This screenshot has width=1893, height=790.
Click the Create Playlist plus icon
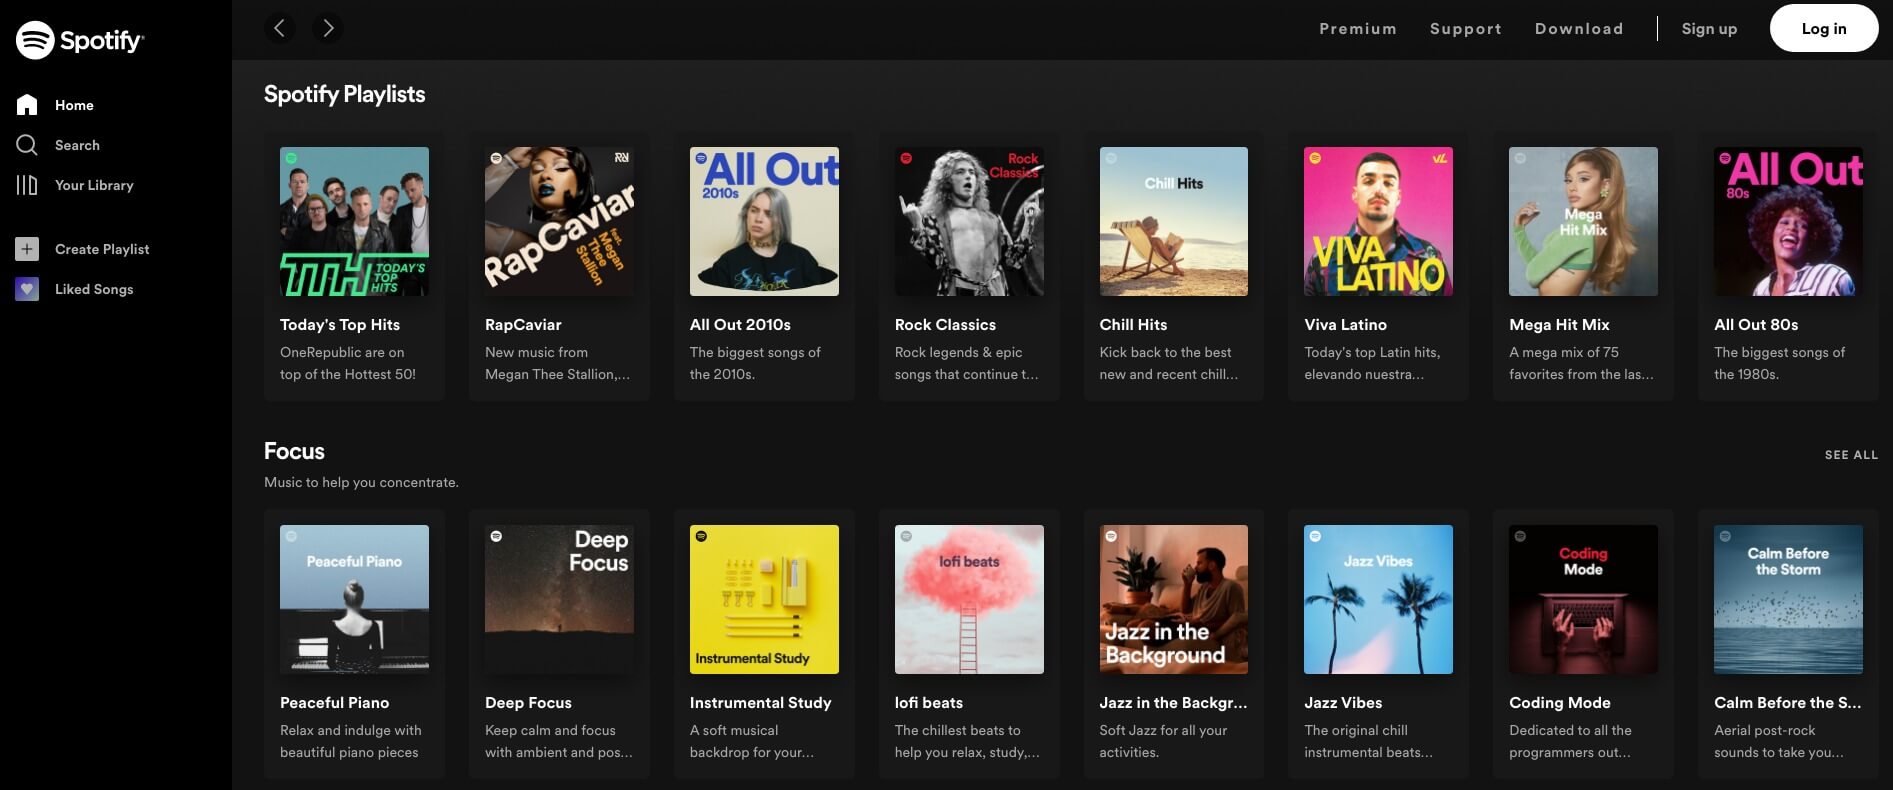(x=27, y=249)
